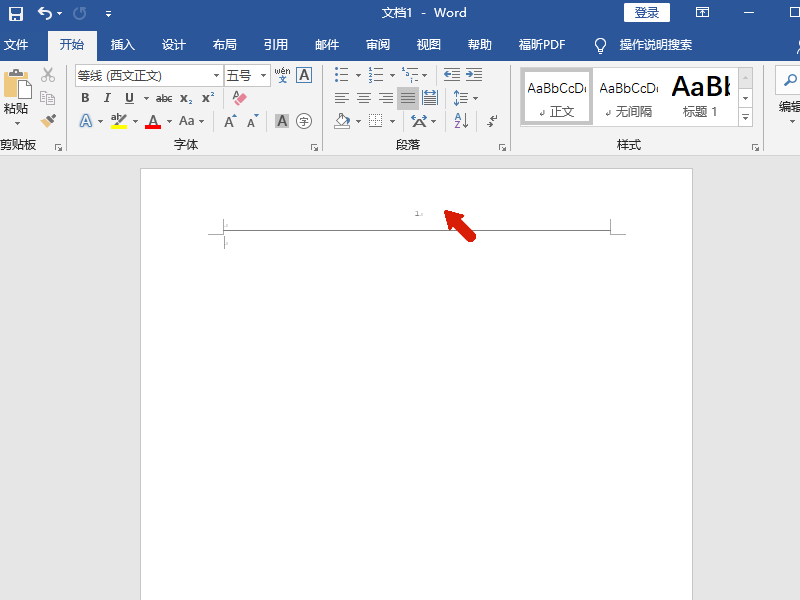Apply yellow text highlight color

(119, 121)
